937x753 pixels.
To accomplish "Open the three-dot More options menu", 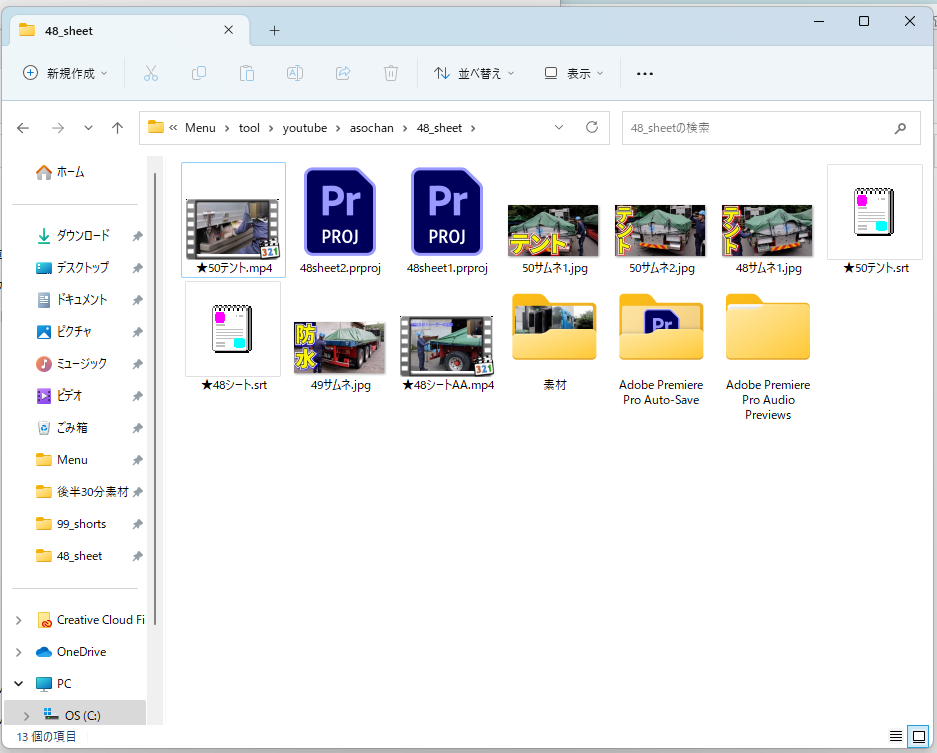I will [x=645, y=74].
